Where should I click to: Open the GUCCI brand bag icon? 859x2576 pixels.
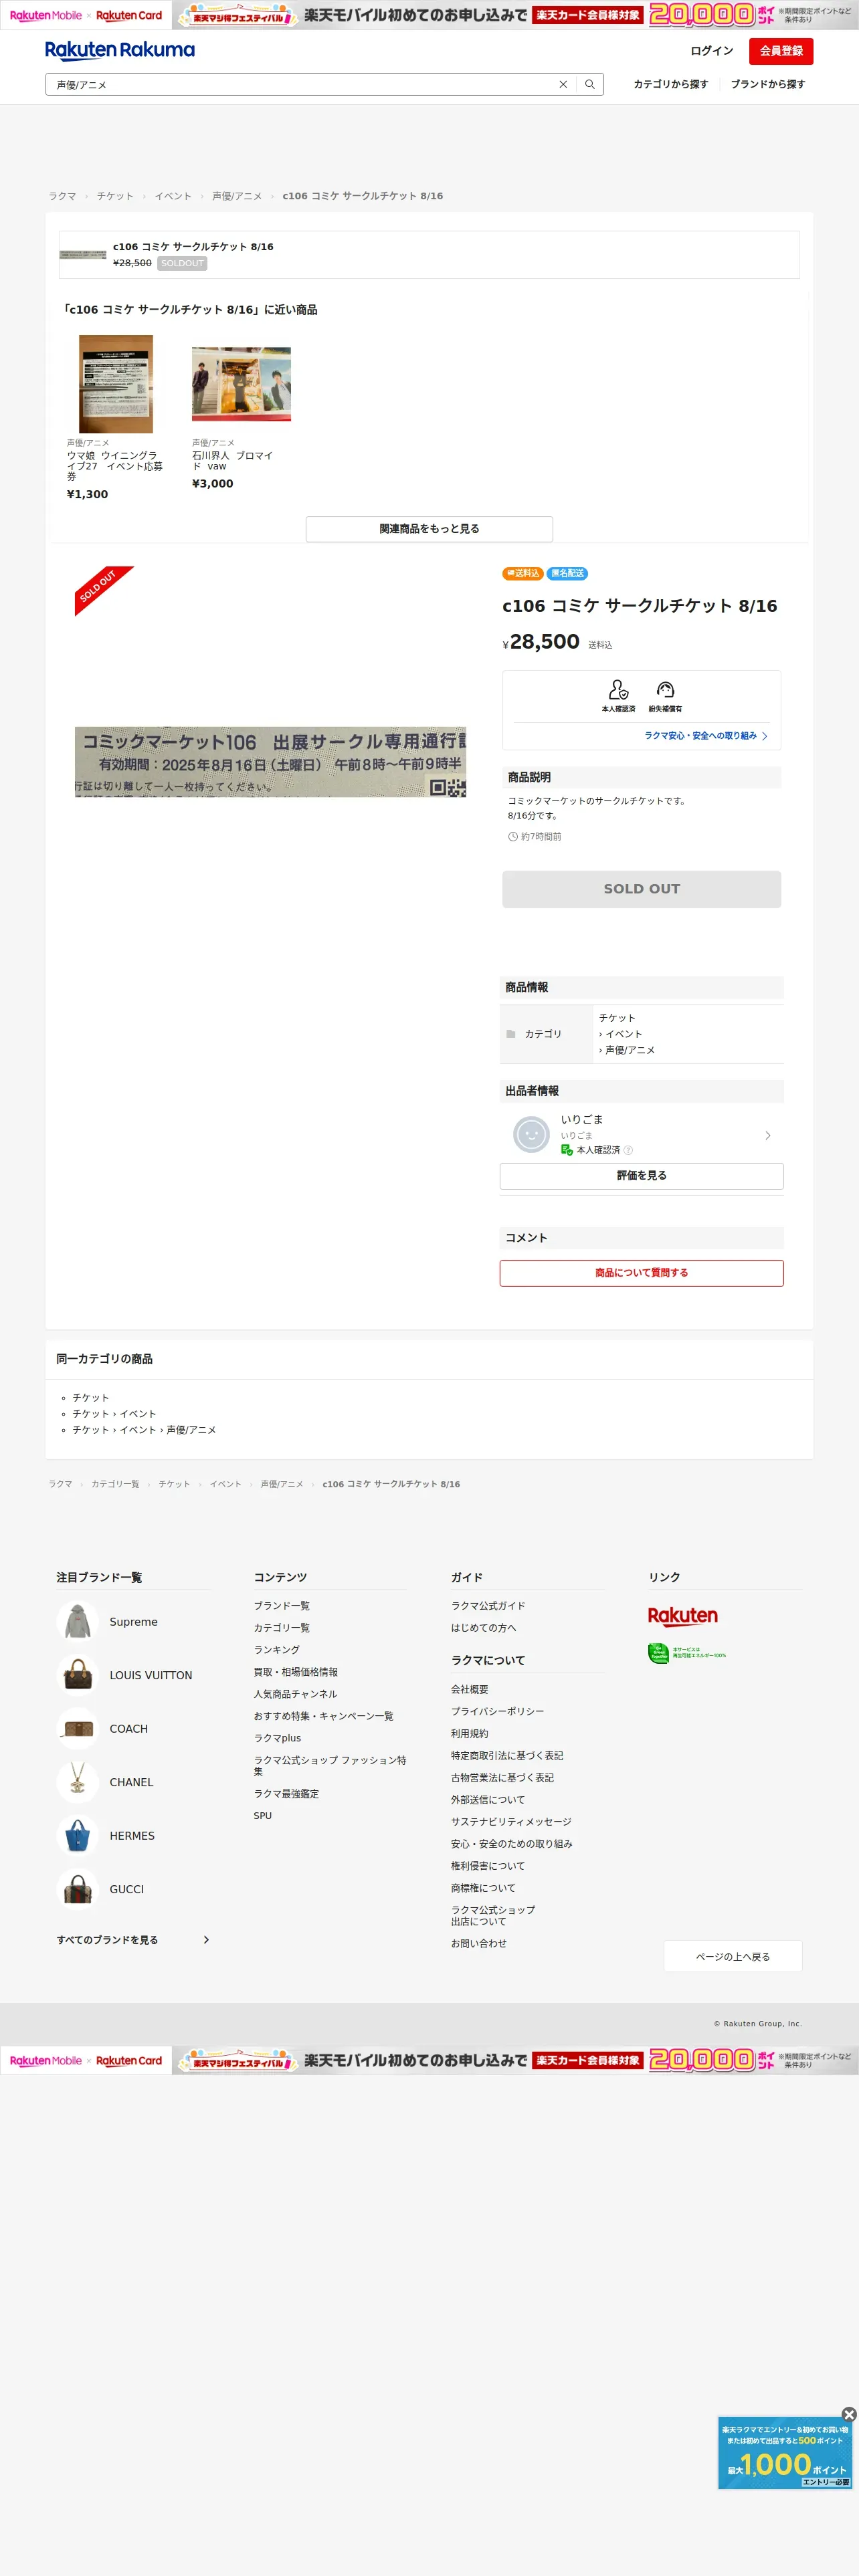pos(78,1889)
